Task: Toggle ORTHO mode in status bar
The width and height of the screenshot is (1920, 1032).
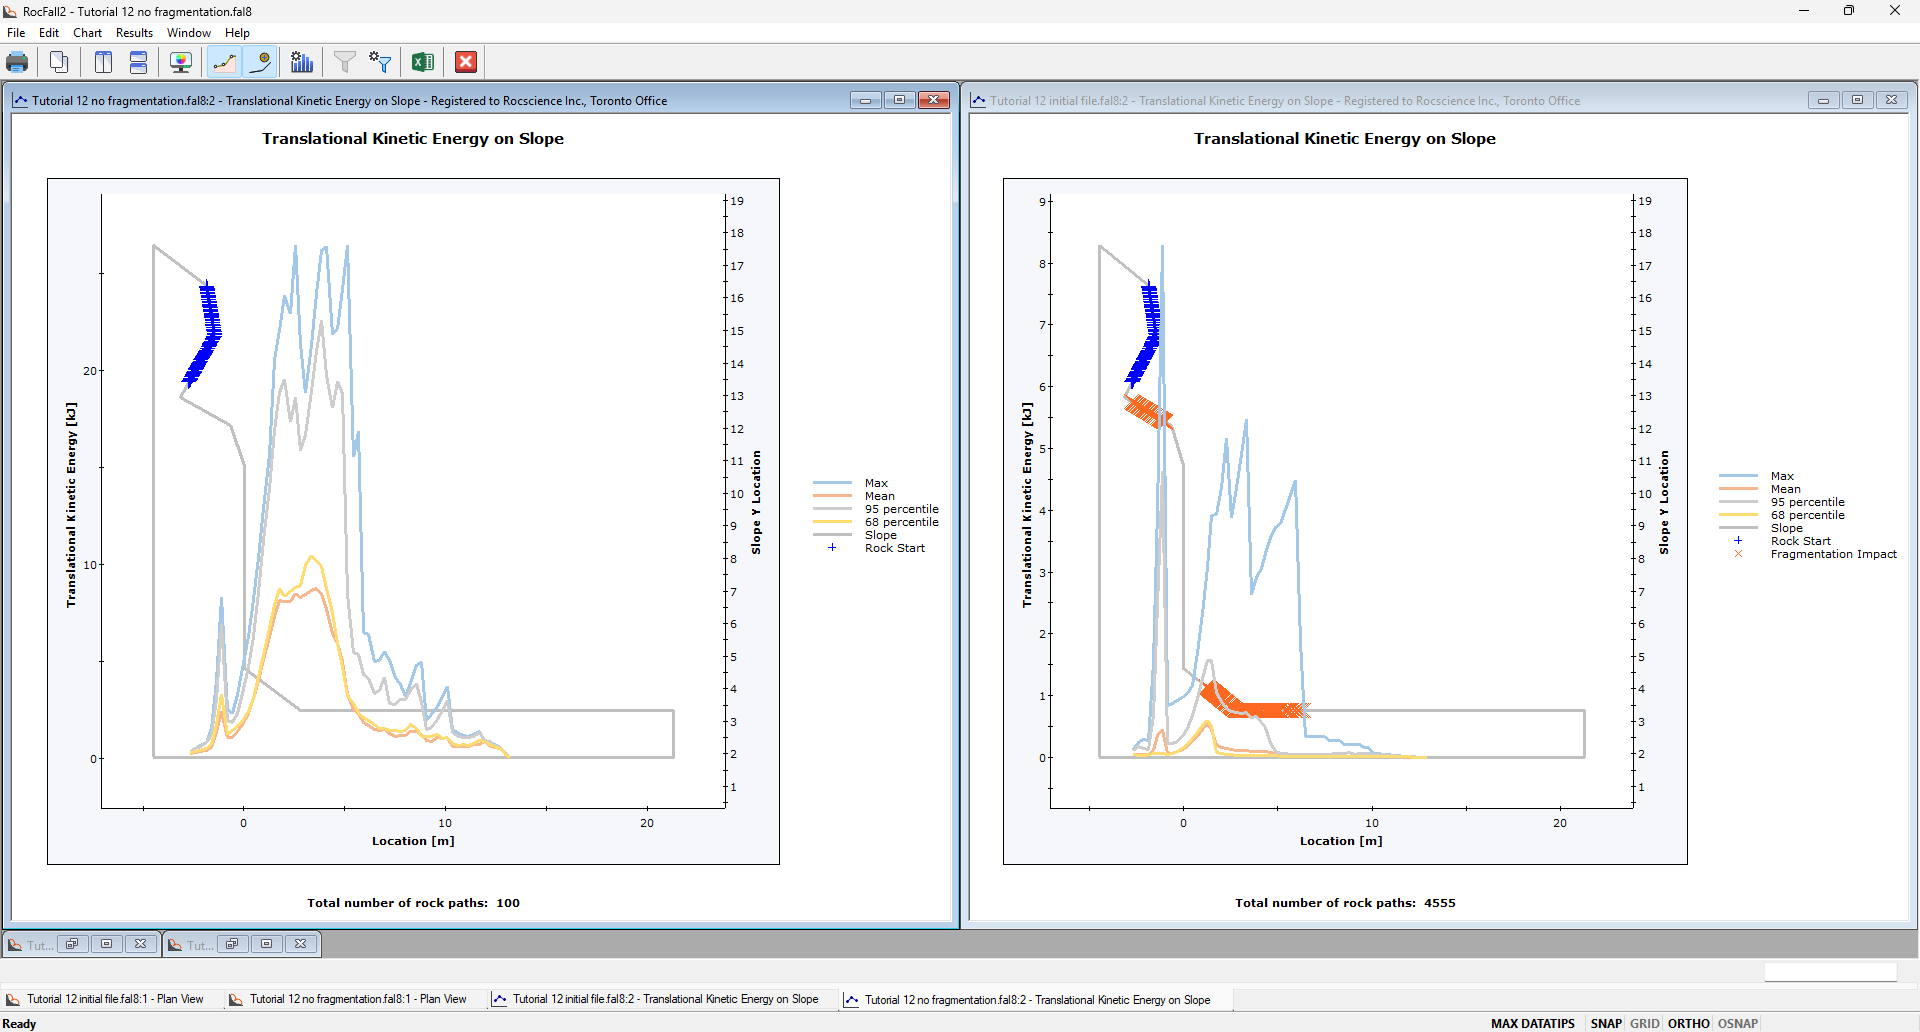Action: click(x=1688, y=1023)
